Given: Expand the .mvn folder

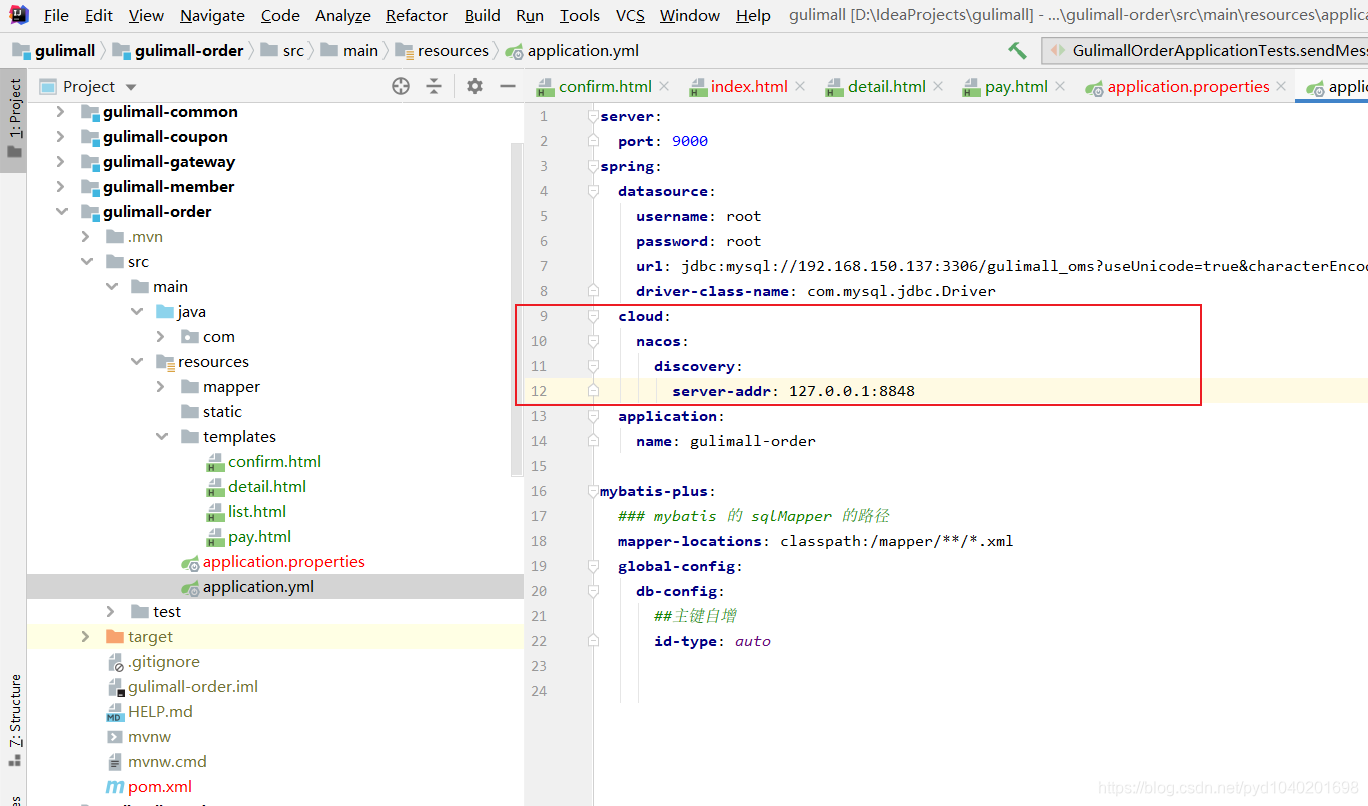Looking at the screenshot, I should coord(86,236).
